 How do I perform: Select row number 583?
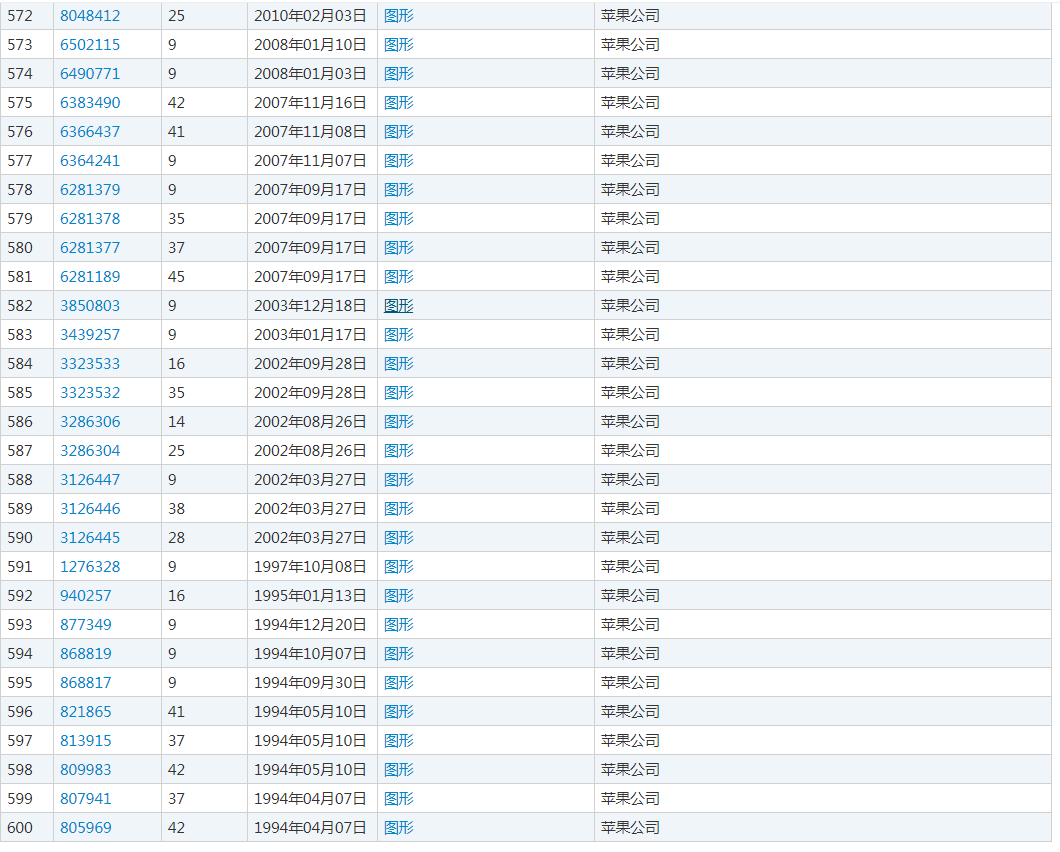point(20,335)
